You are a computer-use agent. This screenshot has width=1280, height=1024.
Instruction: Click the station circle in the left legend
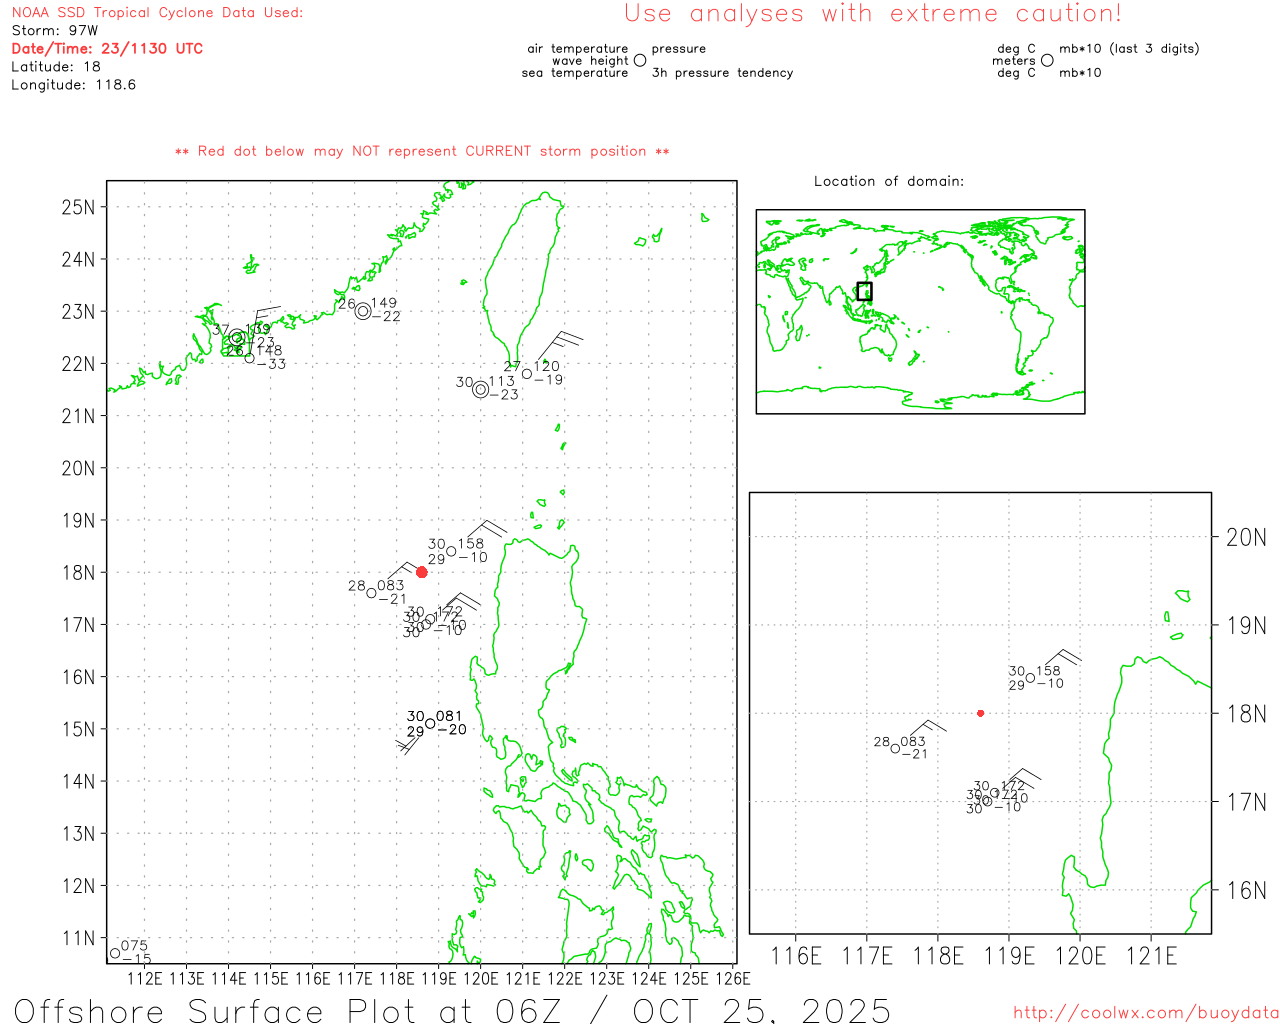pos(640,60)
